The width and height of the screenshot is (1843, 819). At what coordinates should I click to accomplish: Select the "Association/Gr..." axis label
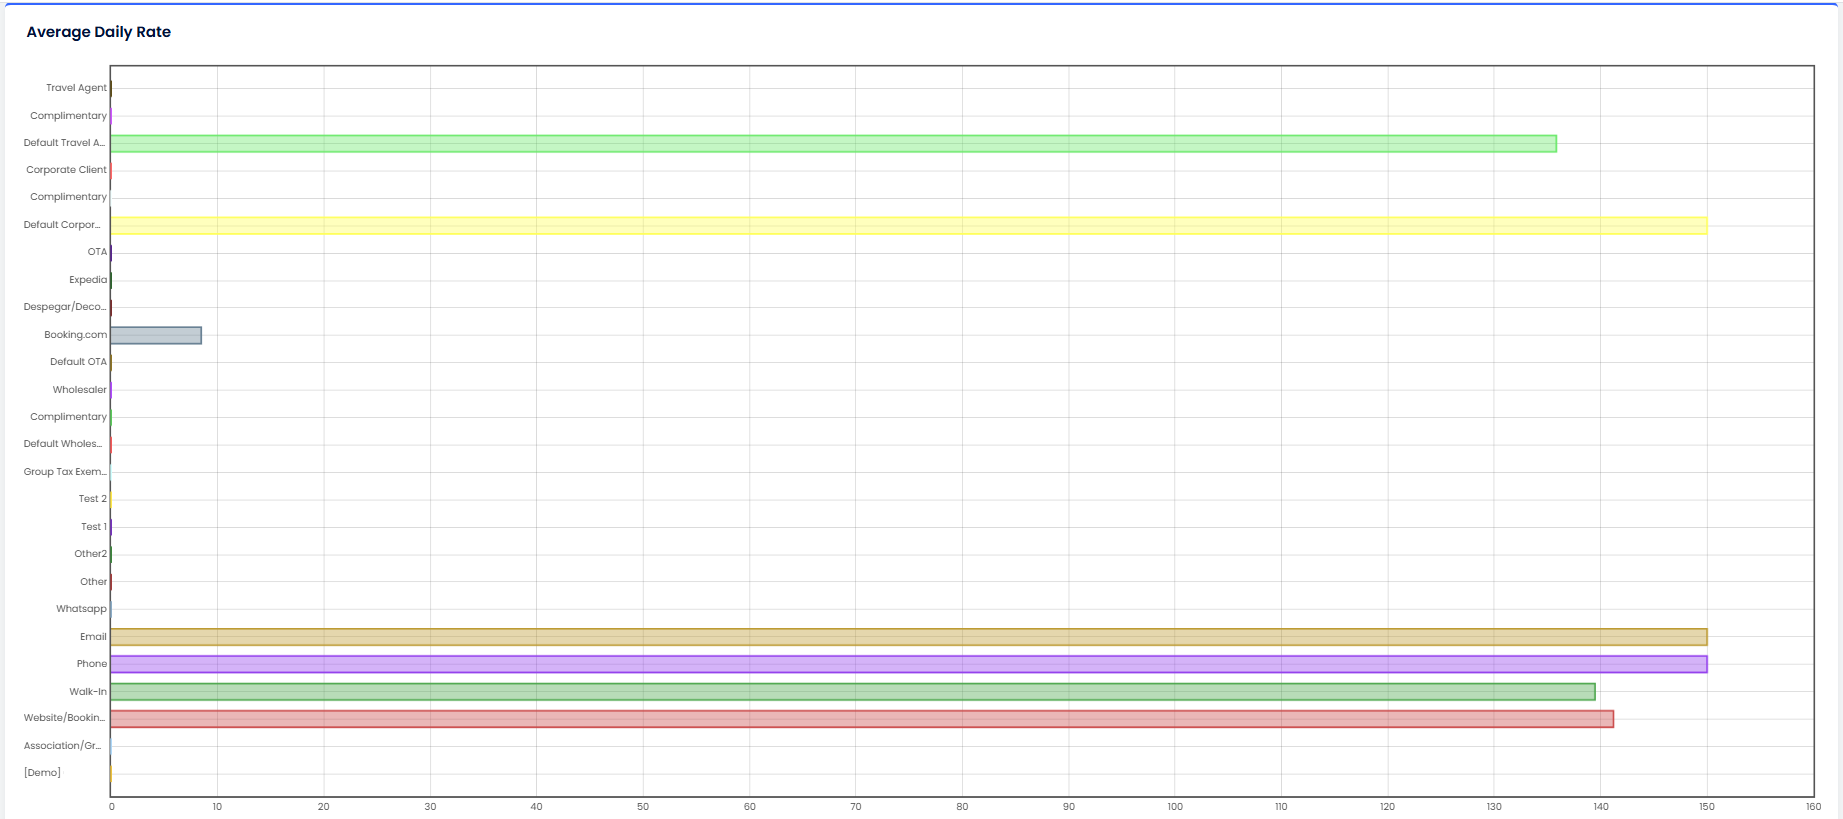click(63, 746)
